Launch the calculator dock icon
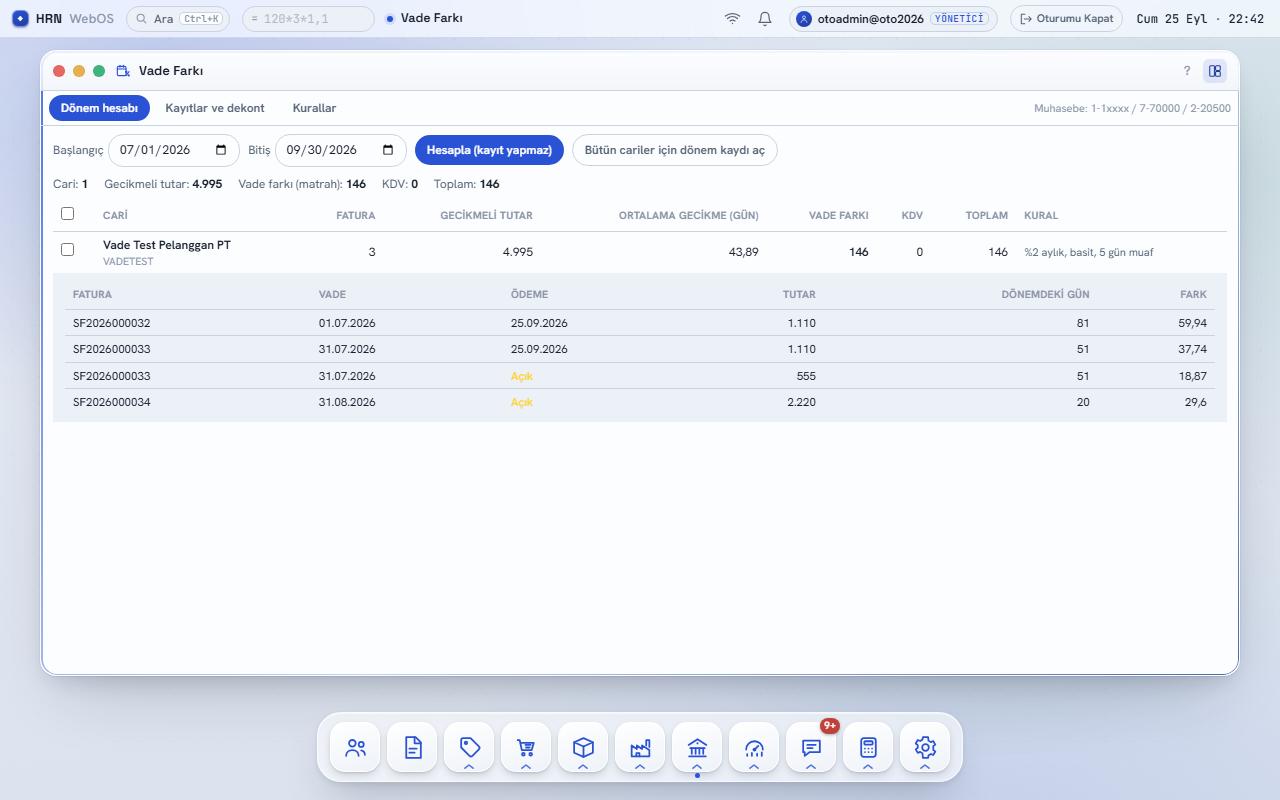This screenshot has height=800, width=1280. pyautogui.click(x=868, y=745)
